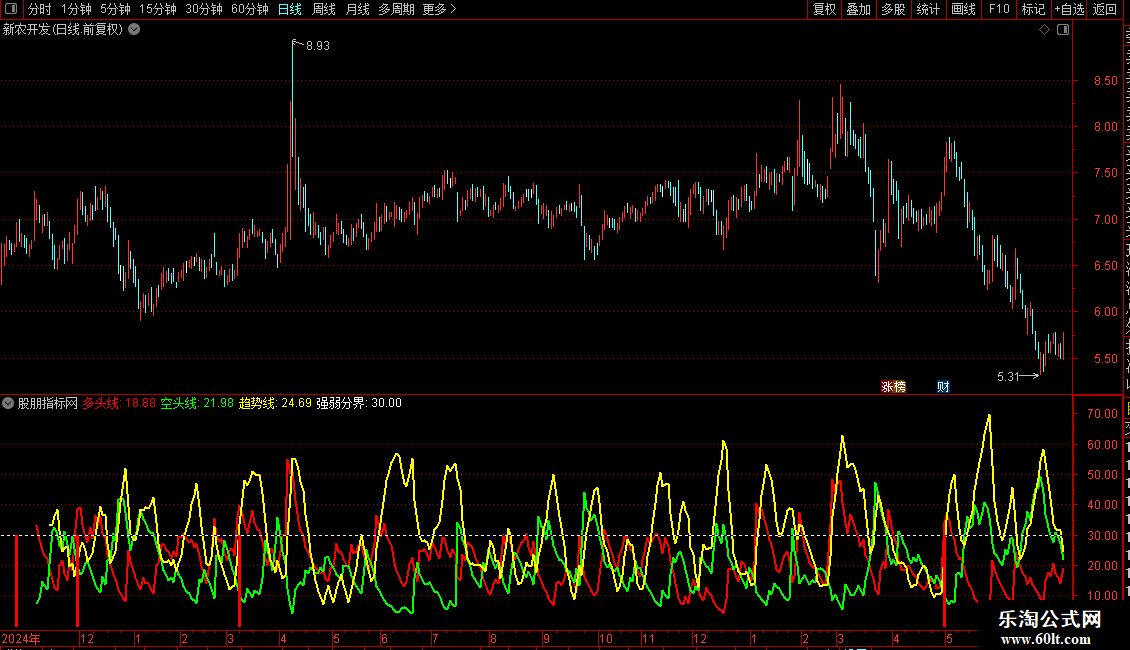The width and height of the screenshot is (1130, 650).
Task: Click the 8.93 high price label
Action: click(x=318, y=46)
